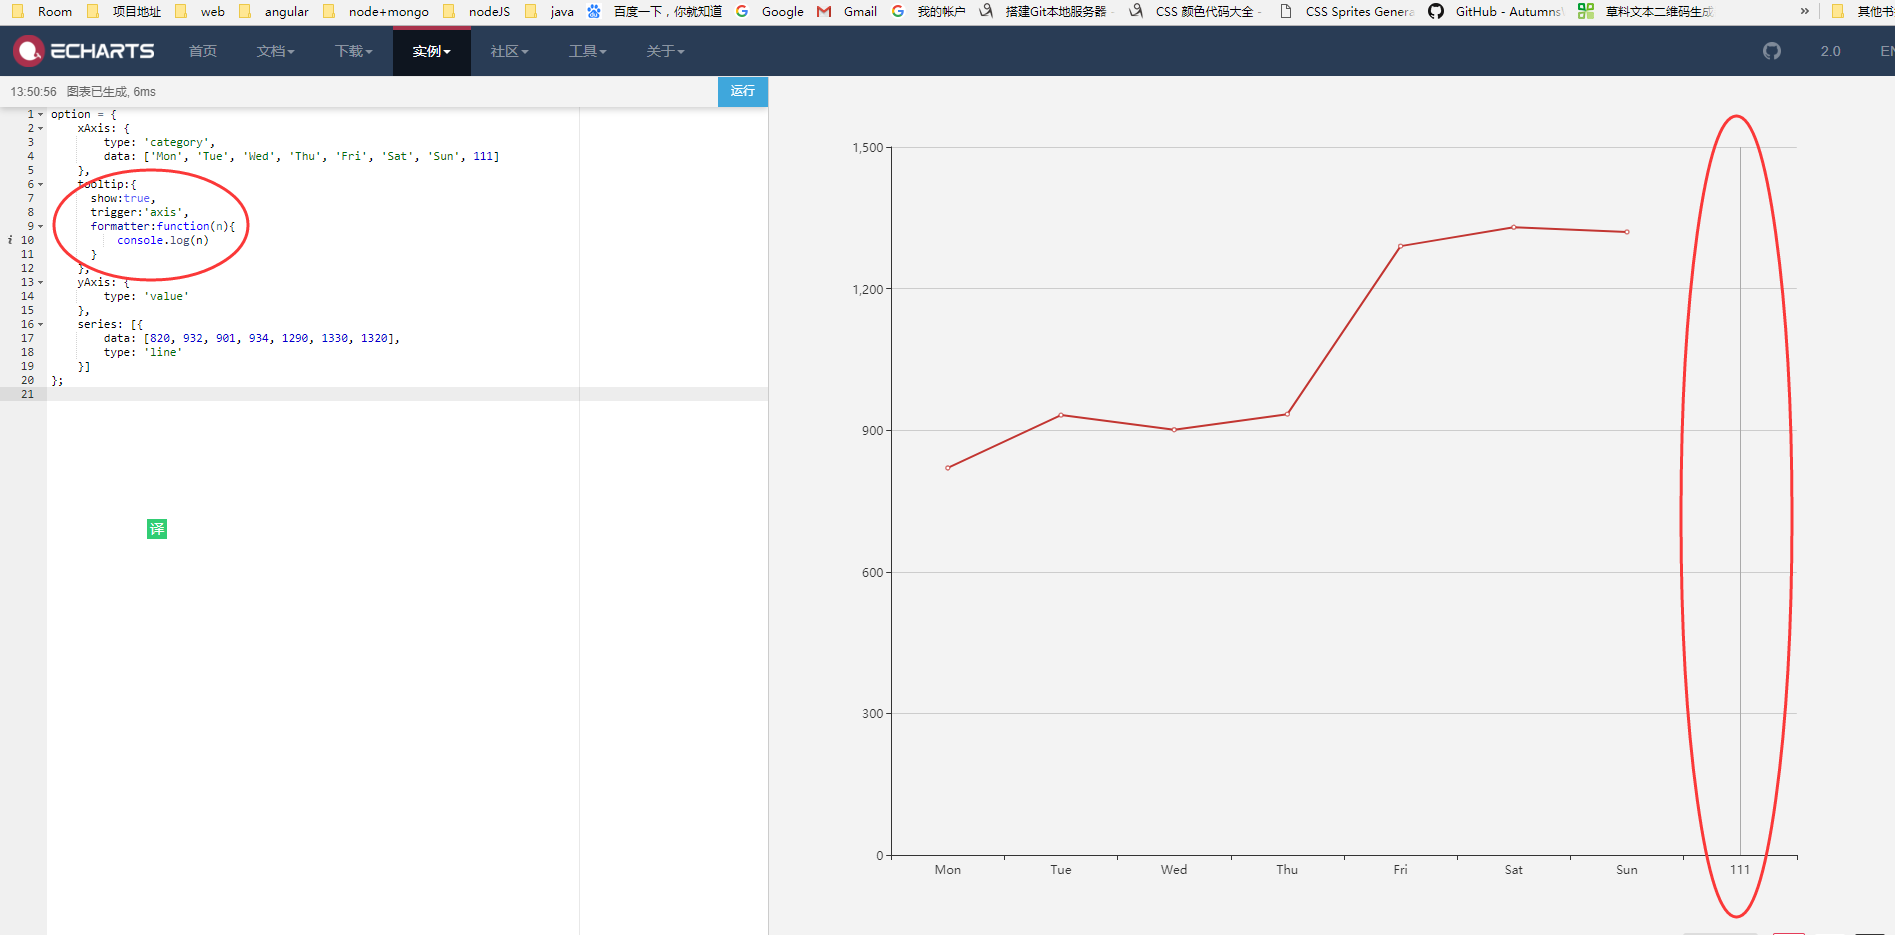The width and height of the screenshot is (1895, 935).
Task: Select the 社区 menu item
Action: coord(508,51)
